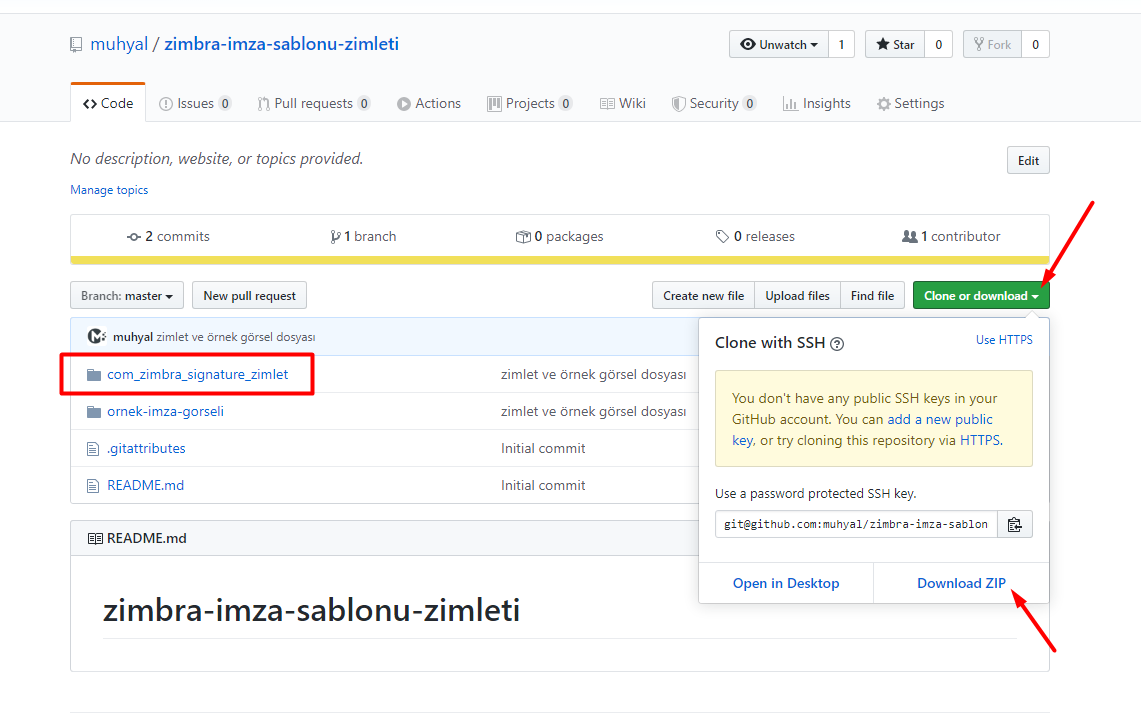Click the branch icon beside 1 branch
1141x727 pixels.
pyautogui.click(x=335, y=237)
